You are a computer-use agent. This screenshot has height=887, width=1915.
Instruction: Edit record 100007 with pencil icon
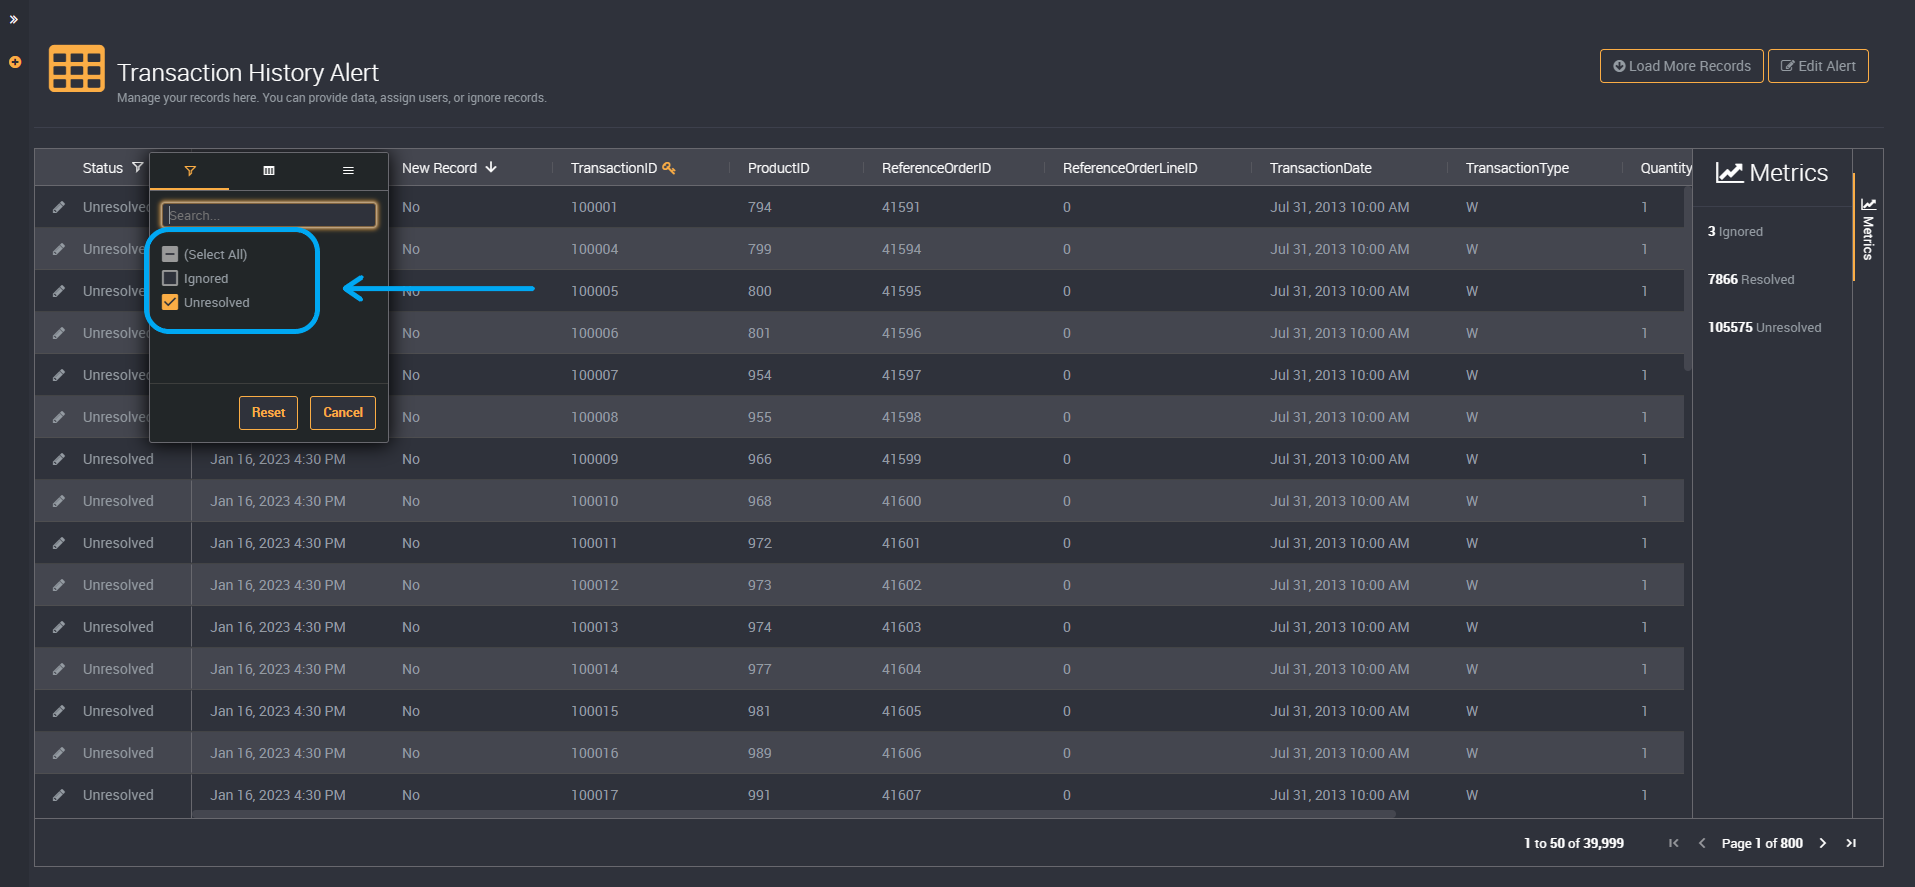(x=59, y=375)
